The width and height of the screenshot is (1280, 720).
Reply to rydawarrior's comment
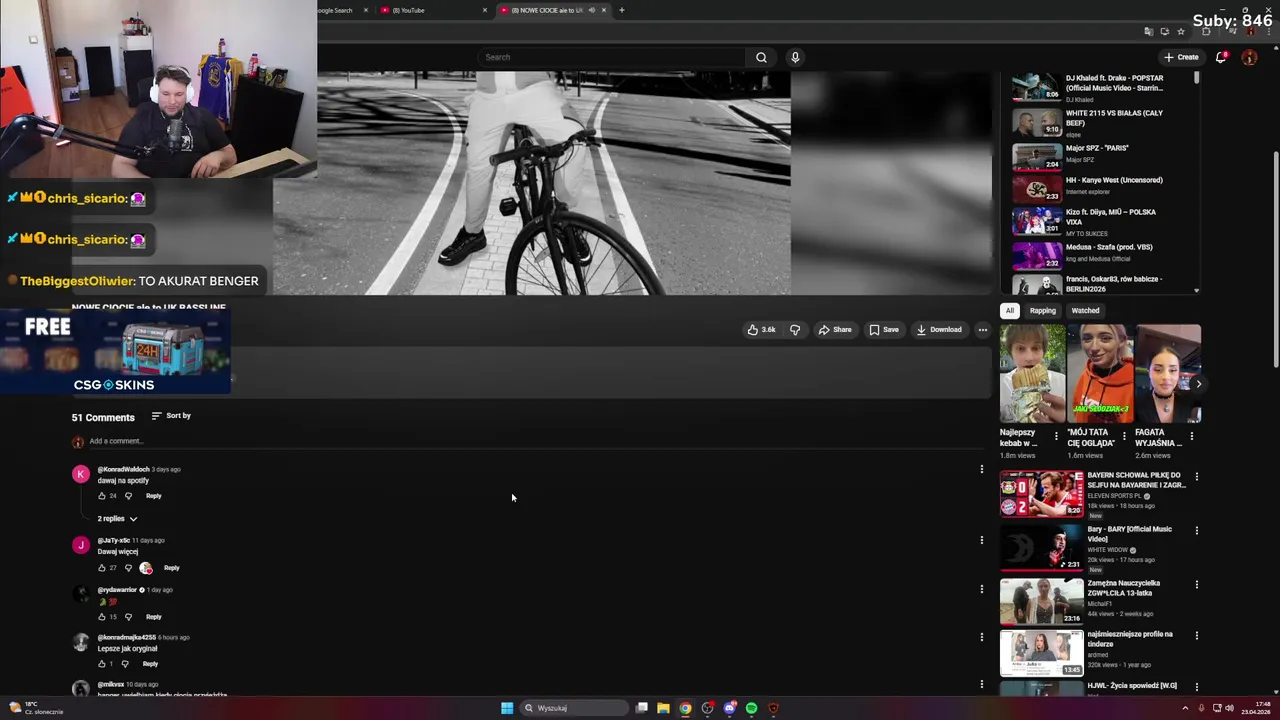(153, 617)
